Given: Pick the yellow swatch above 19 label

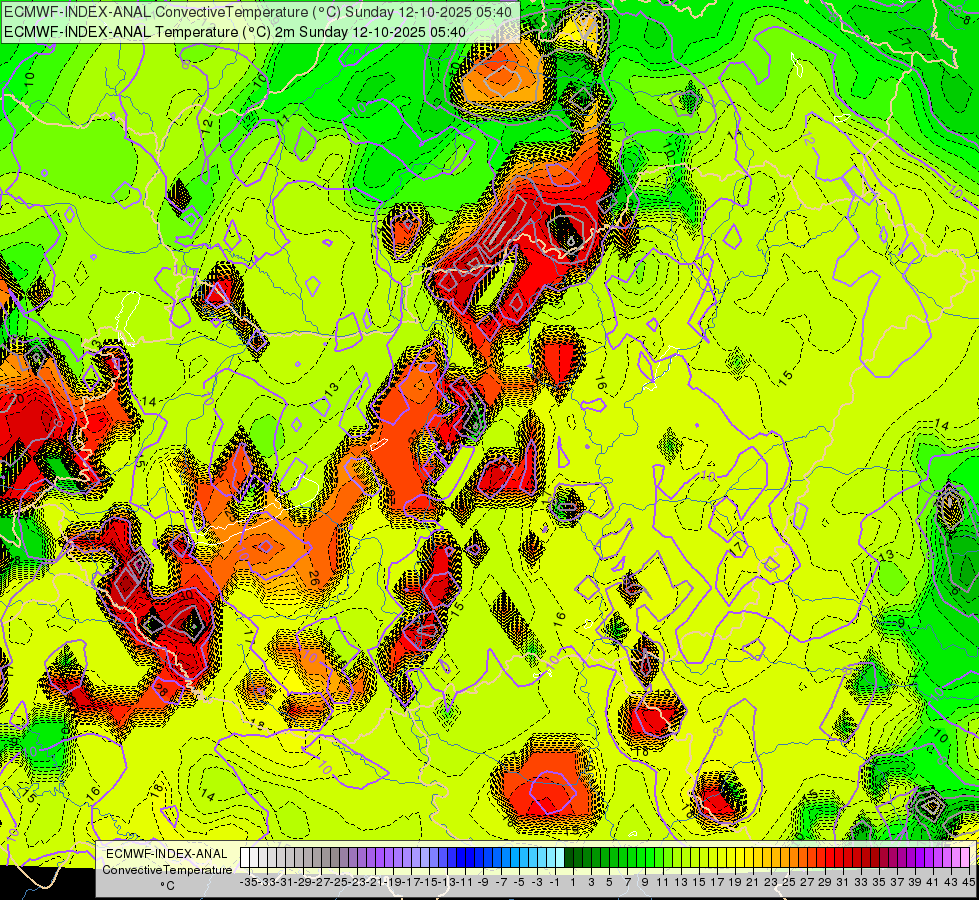Looking at the screenshot, I should (x=731, y=857).
